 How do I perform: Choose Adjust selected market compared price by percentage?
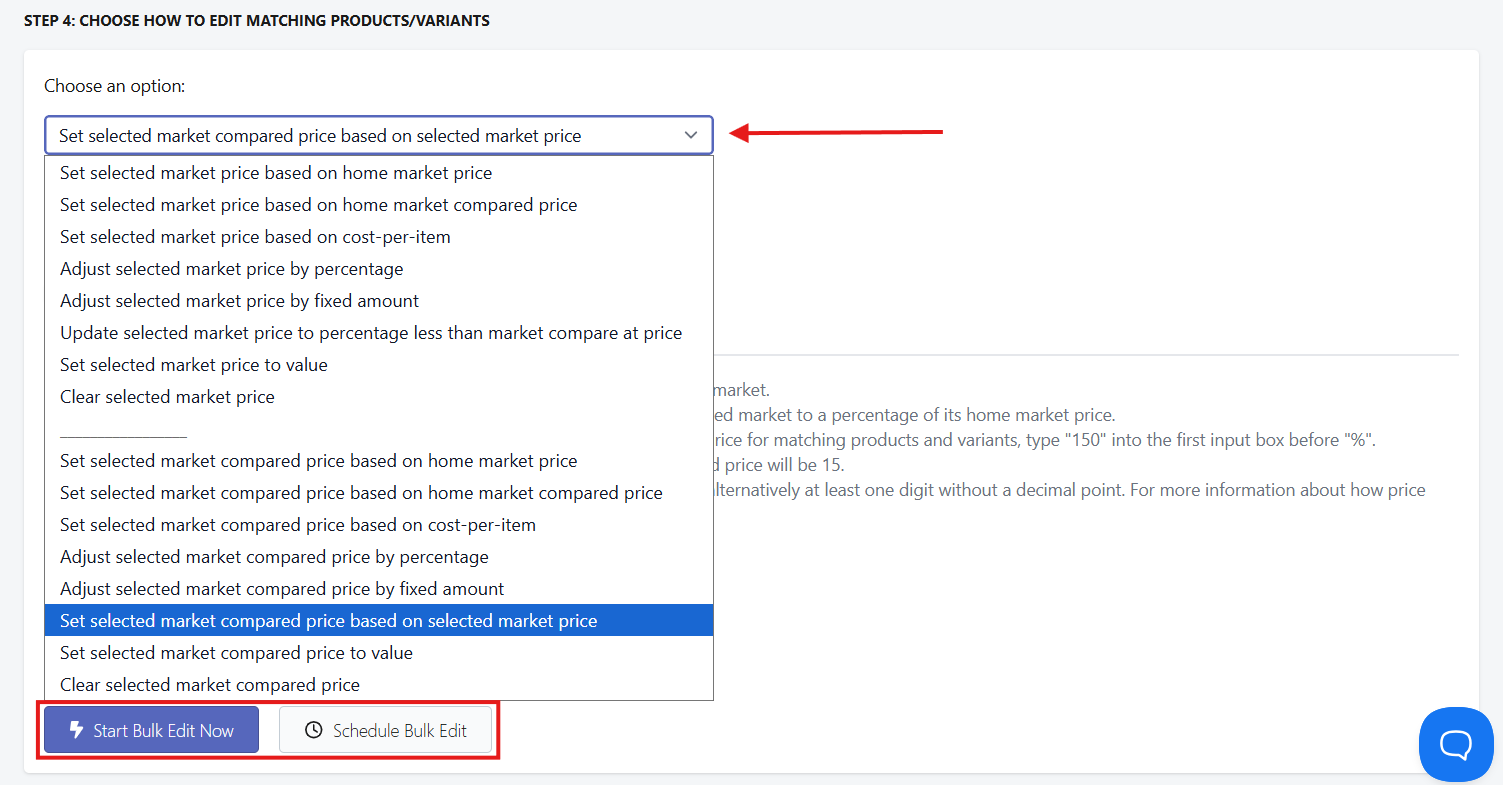pyautogui.click(x=379, y=557)
